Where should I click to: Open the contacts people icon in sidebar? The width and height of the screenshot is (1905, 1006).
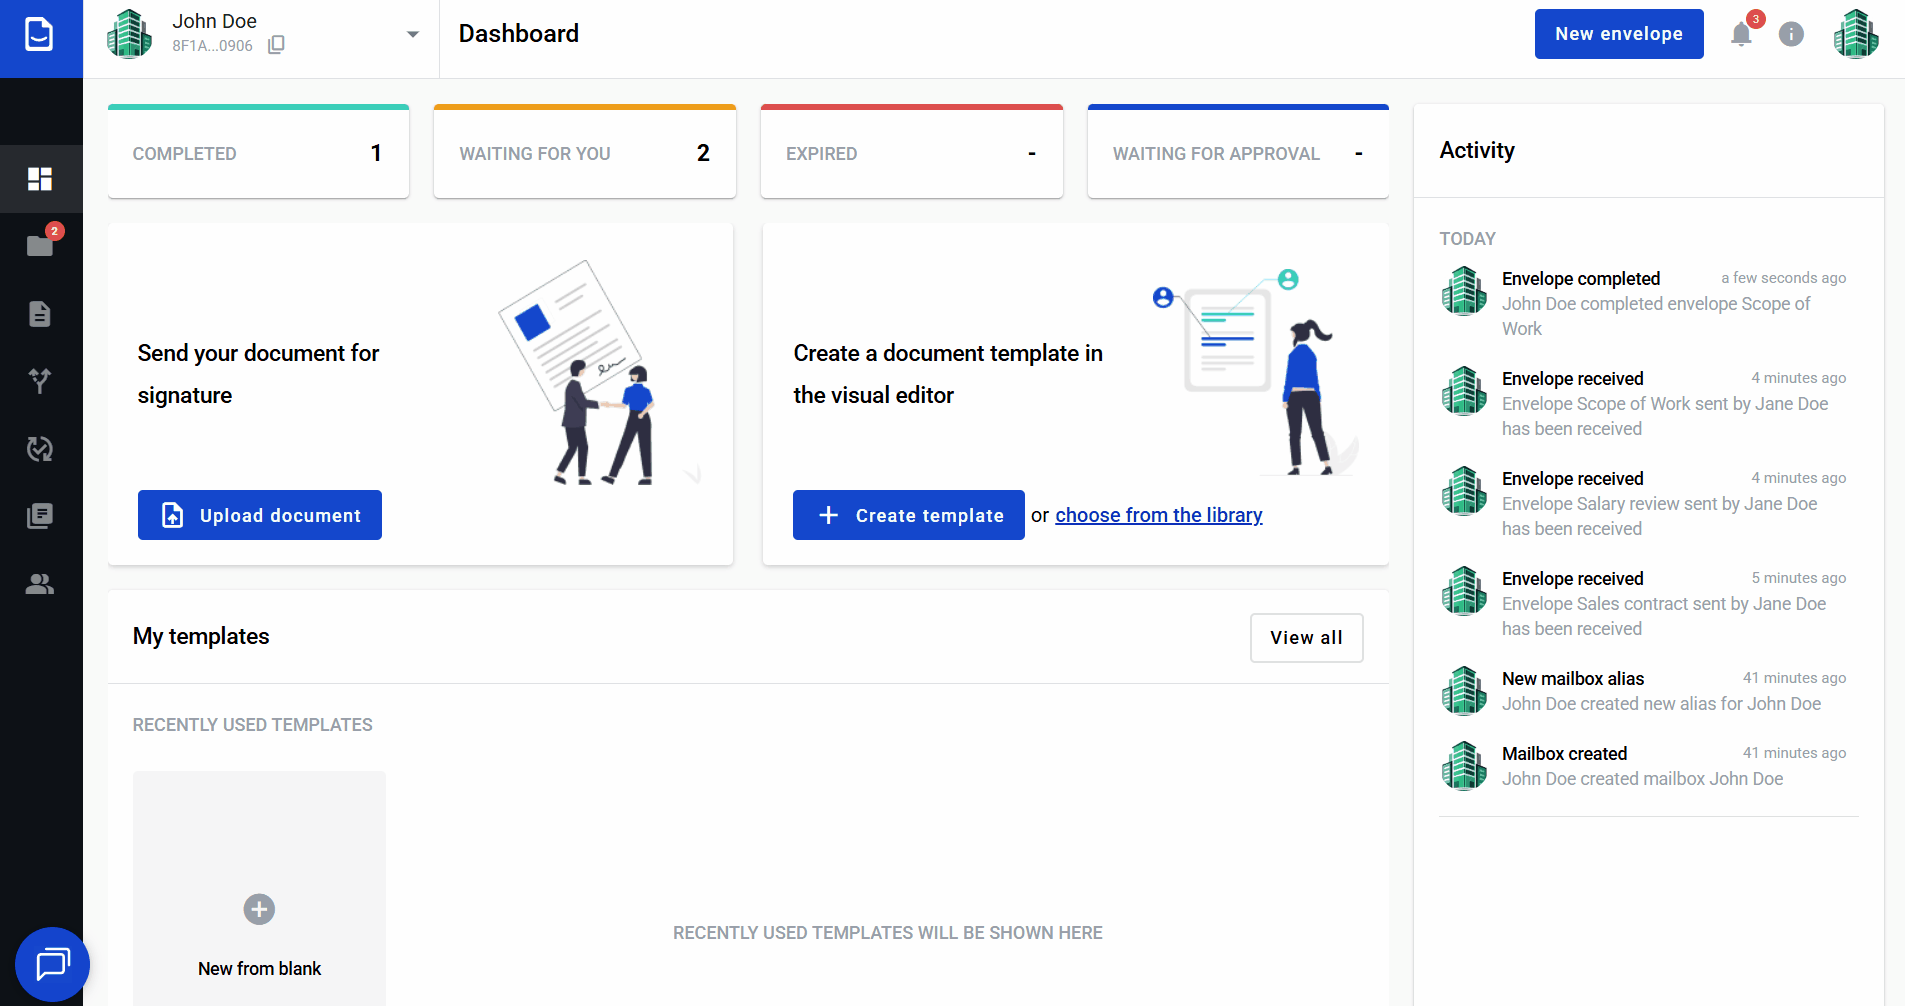tap(40, 584)
